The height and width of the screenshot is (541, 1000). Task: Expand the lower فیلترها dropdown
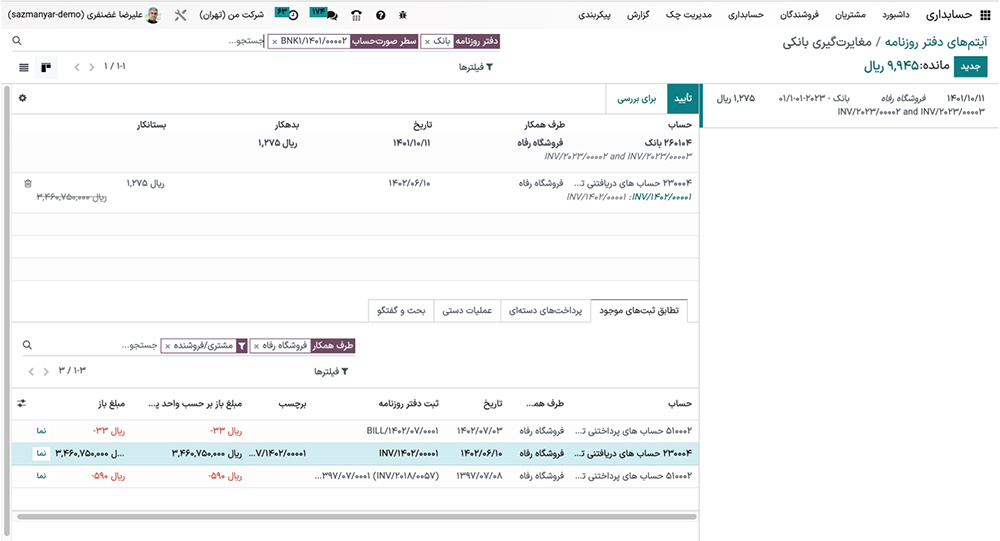coord(330,371)
